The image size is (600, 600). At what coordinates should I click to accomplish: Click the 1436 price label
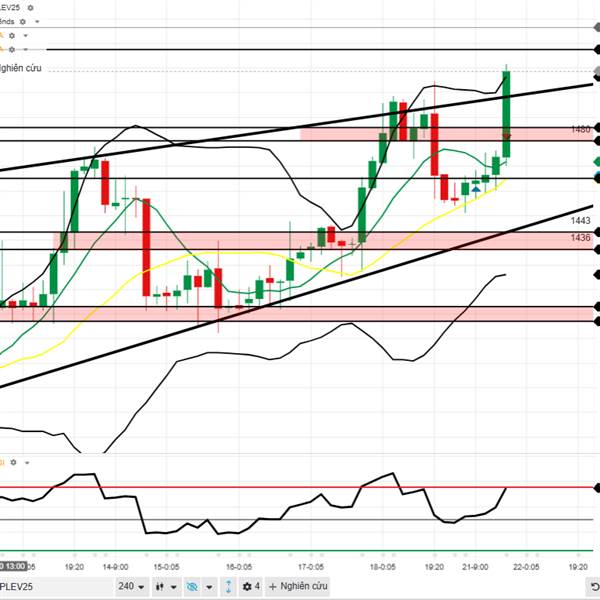pyautogui.click(x=580, y=238)
